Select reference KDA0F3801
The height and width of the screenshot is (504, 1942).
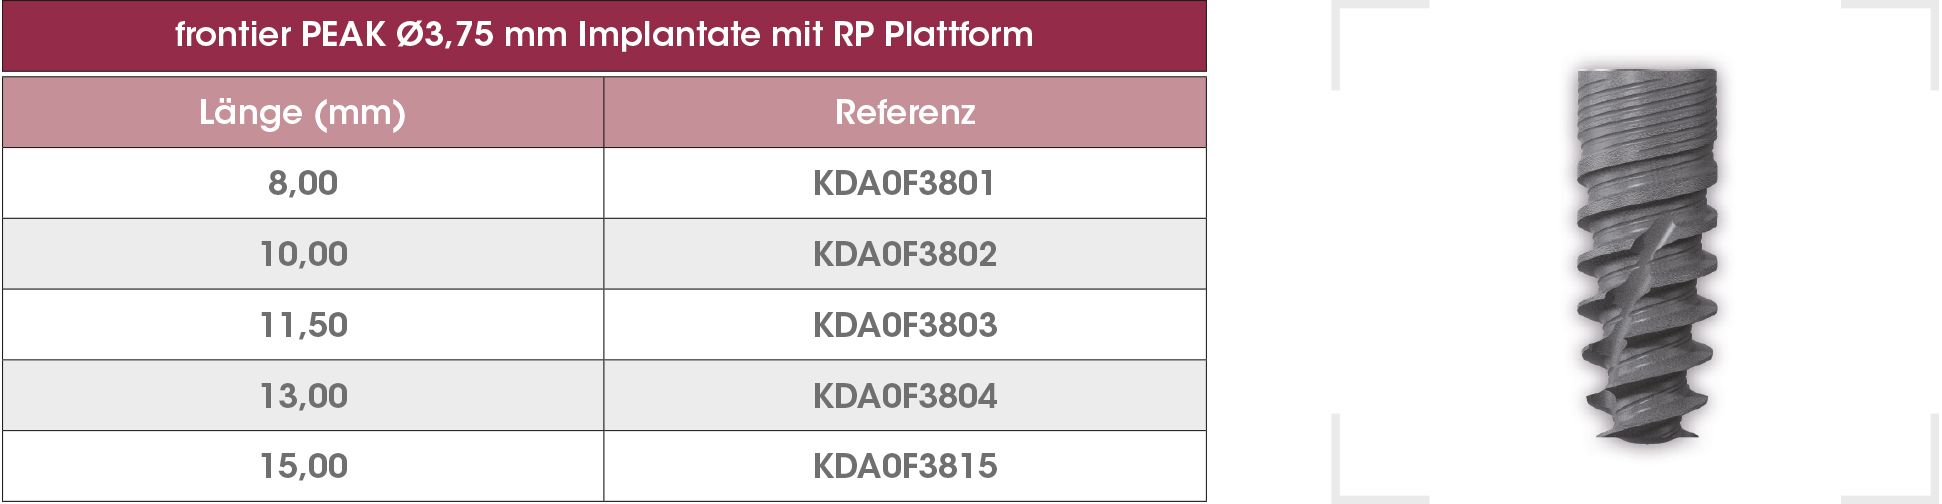[905, 183]
